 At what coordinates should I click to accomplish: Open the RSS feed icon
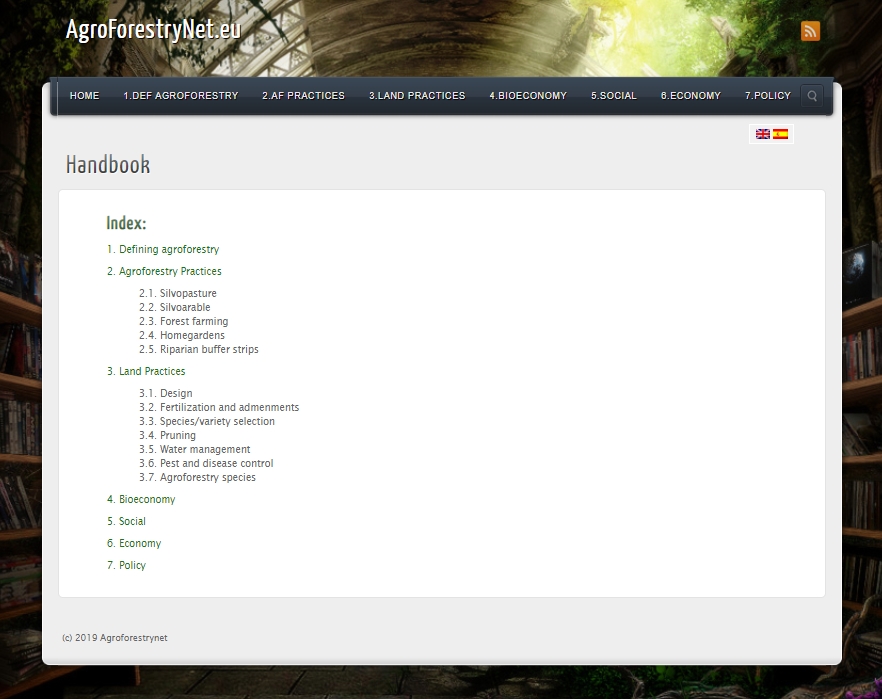point(810,31)
